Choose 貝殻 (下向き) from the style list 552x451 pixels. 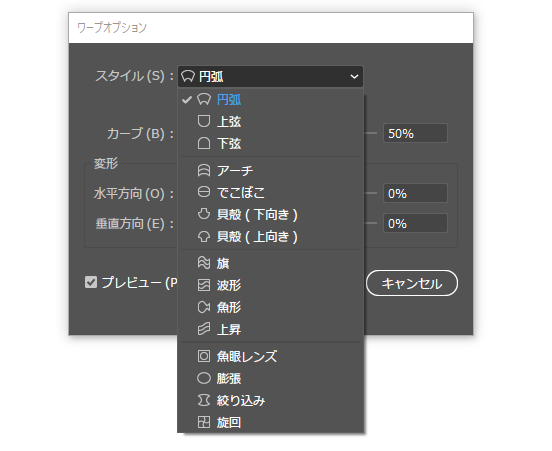point(270,214)
